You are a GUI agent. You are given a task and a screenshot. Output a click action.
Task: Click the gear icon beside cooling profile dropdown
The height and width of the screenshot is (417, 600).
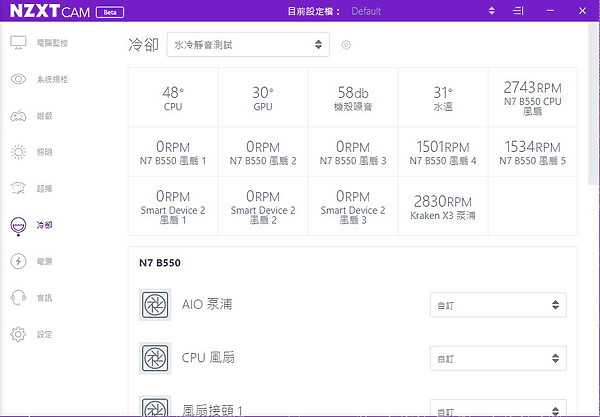(346, 45)
